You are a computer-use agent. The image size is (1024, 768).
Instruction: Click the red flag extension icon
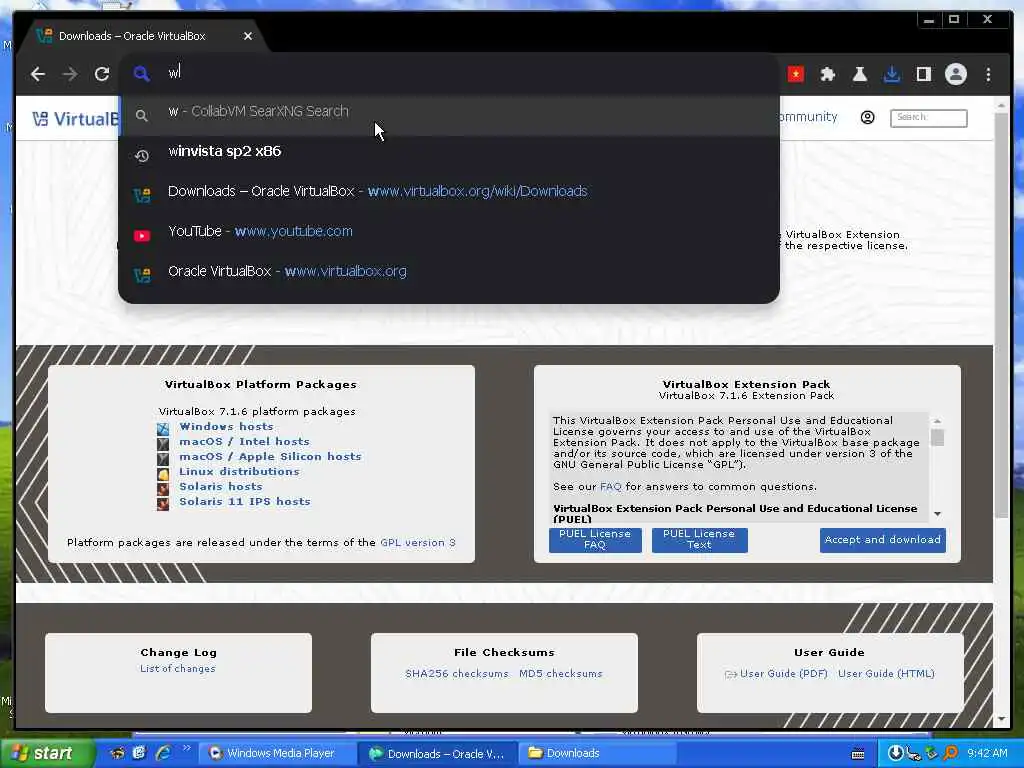click(795, 74)
